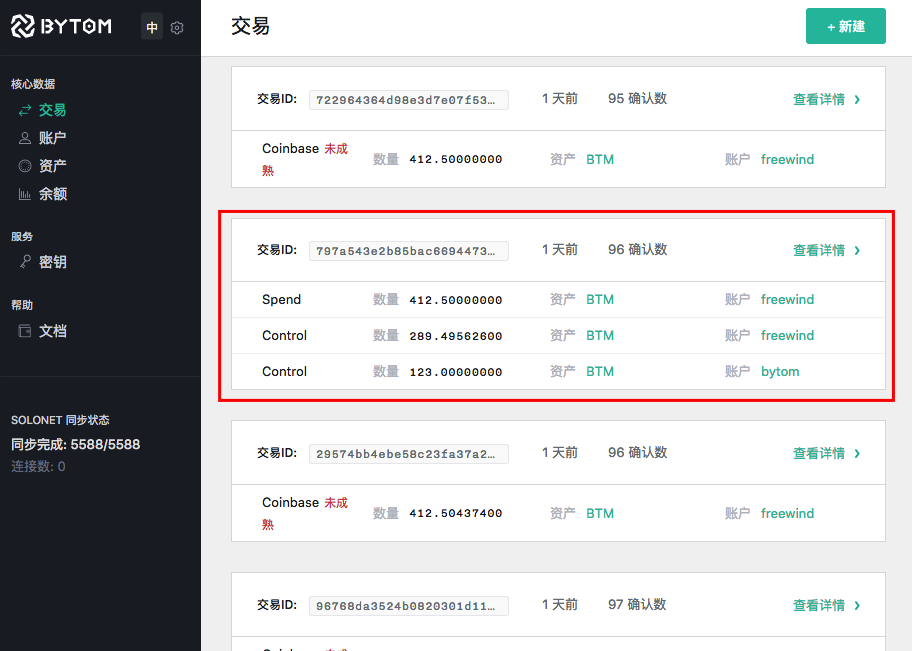Image resolution: width=912 pixels, height=651 pixels.
Task: Click the document icon beside 文档
Action: (x=24, y=331)
